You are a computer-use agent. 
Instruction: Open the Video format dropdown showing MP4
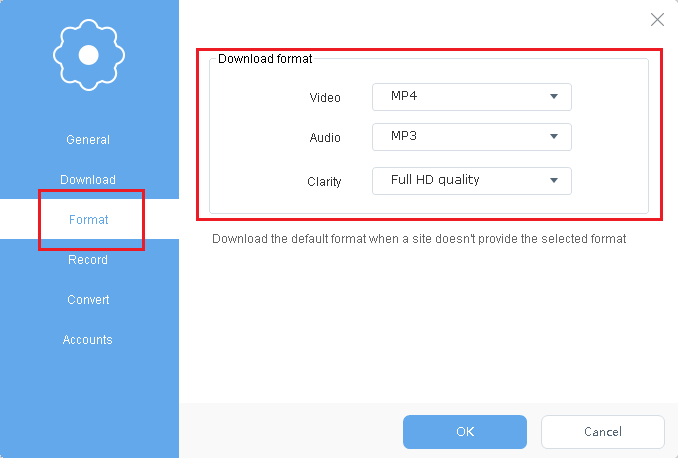(x=472, y=97)
